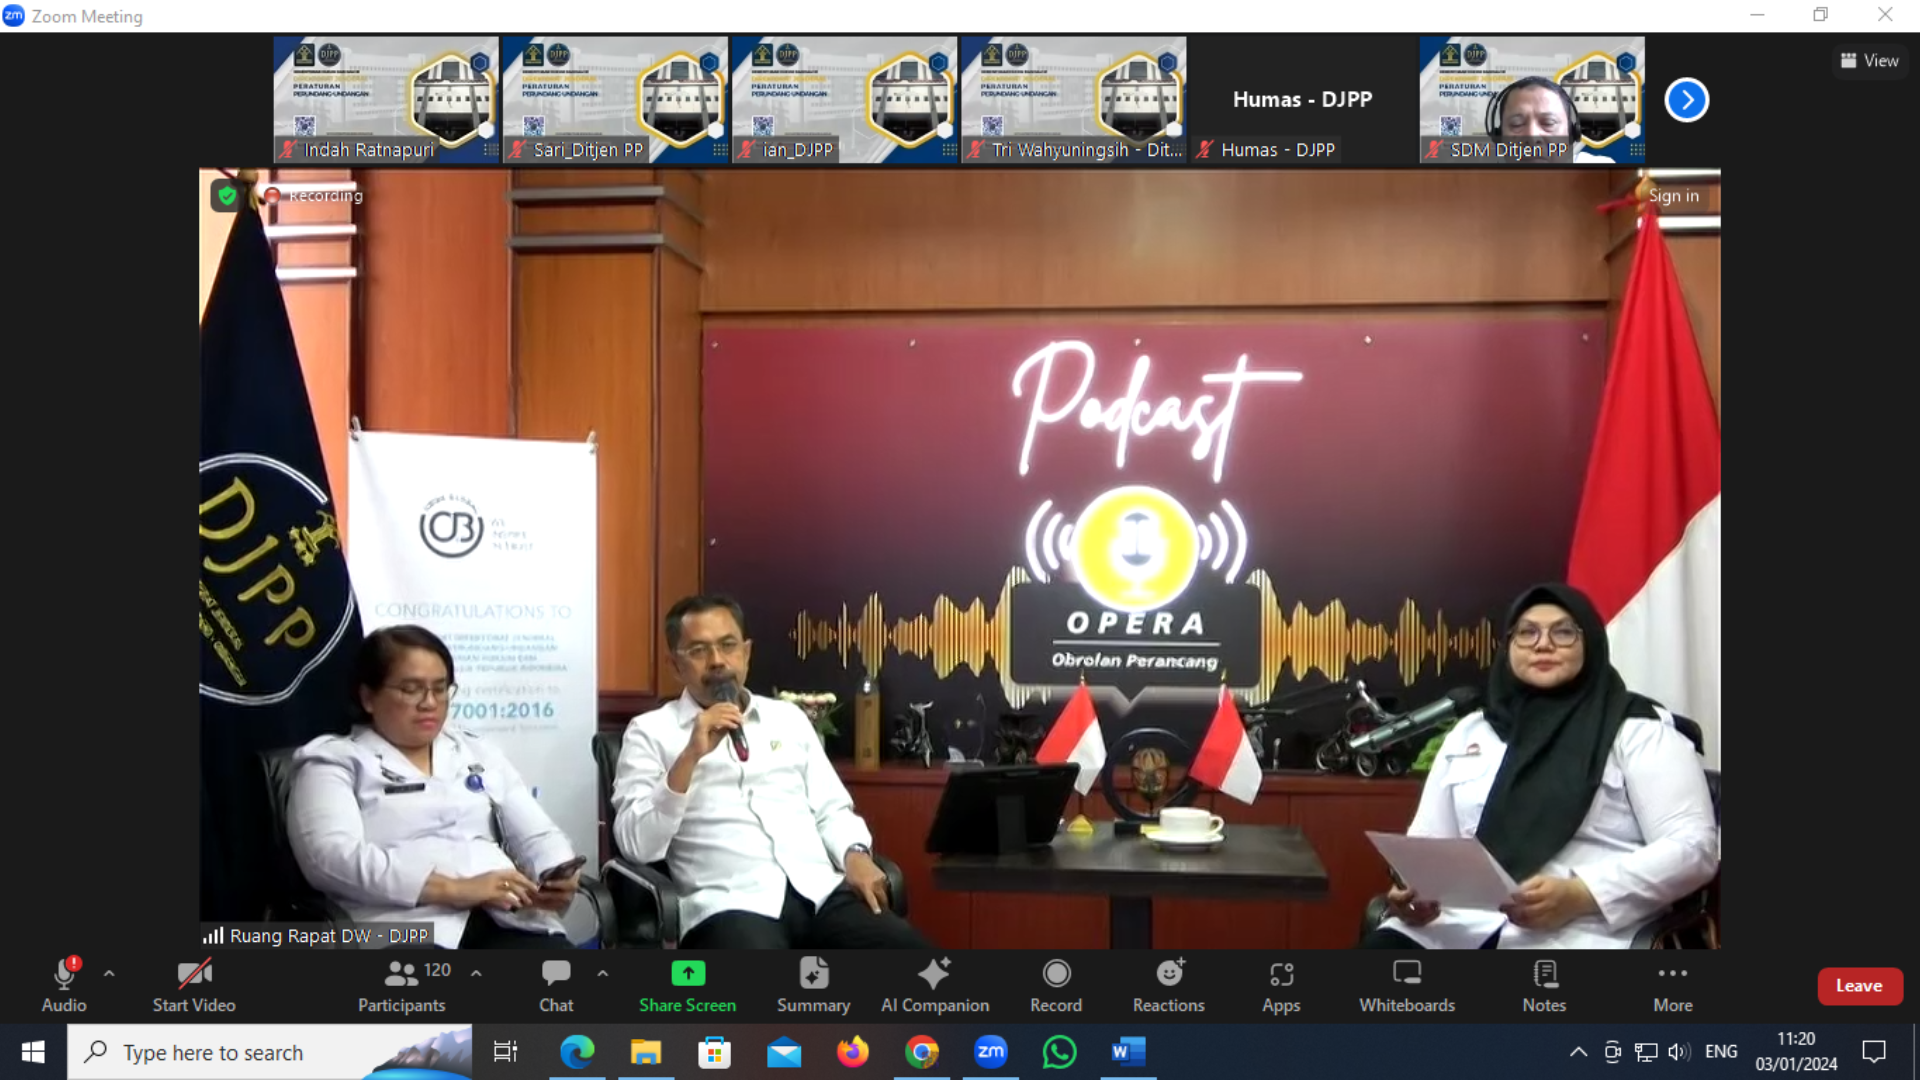Open clock showing 11:20 03/01/2024
The image size is (1920, 1080).
pyautogui.click(x=1796, y=1052)
